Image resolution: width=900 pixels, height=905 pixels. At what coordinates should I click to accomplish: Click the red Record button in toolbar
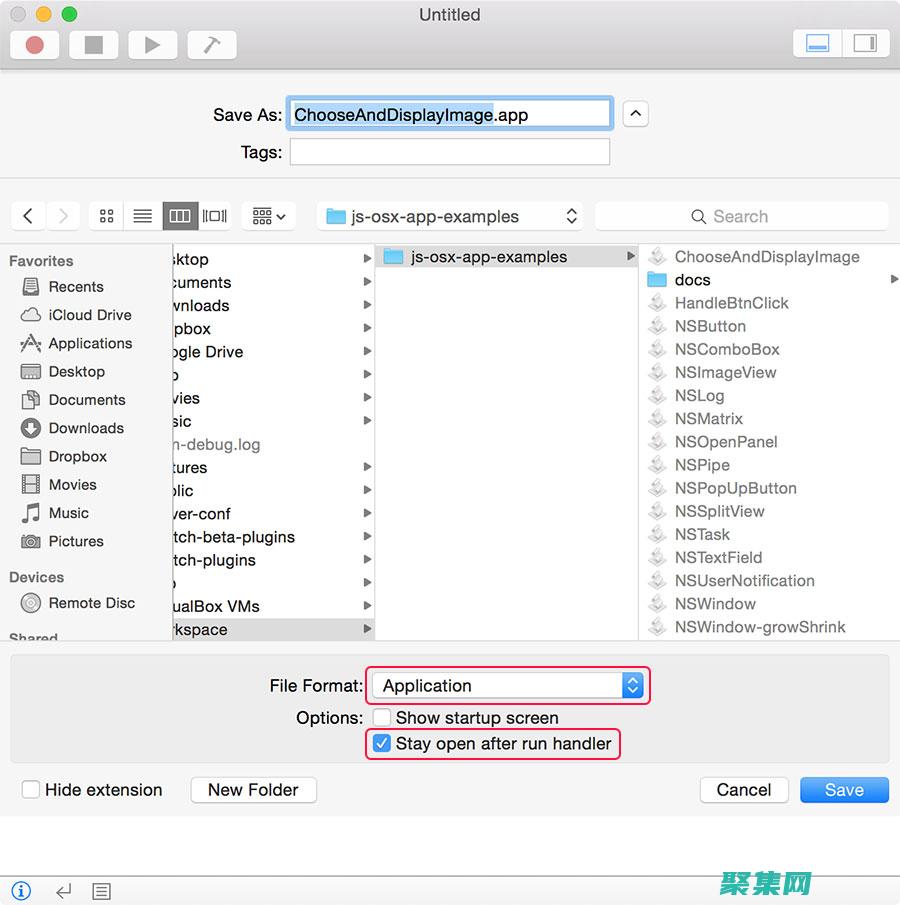pyautogui.click(x=35, y=45)
